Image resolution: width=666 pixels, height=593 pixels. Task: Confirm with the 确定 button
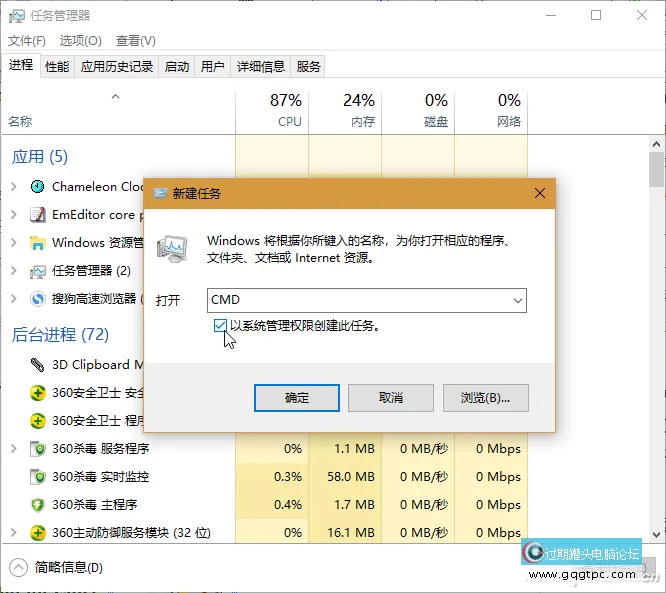(297, 398)
